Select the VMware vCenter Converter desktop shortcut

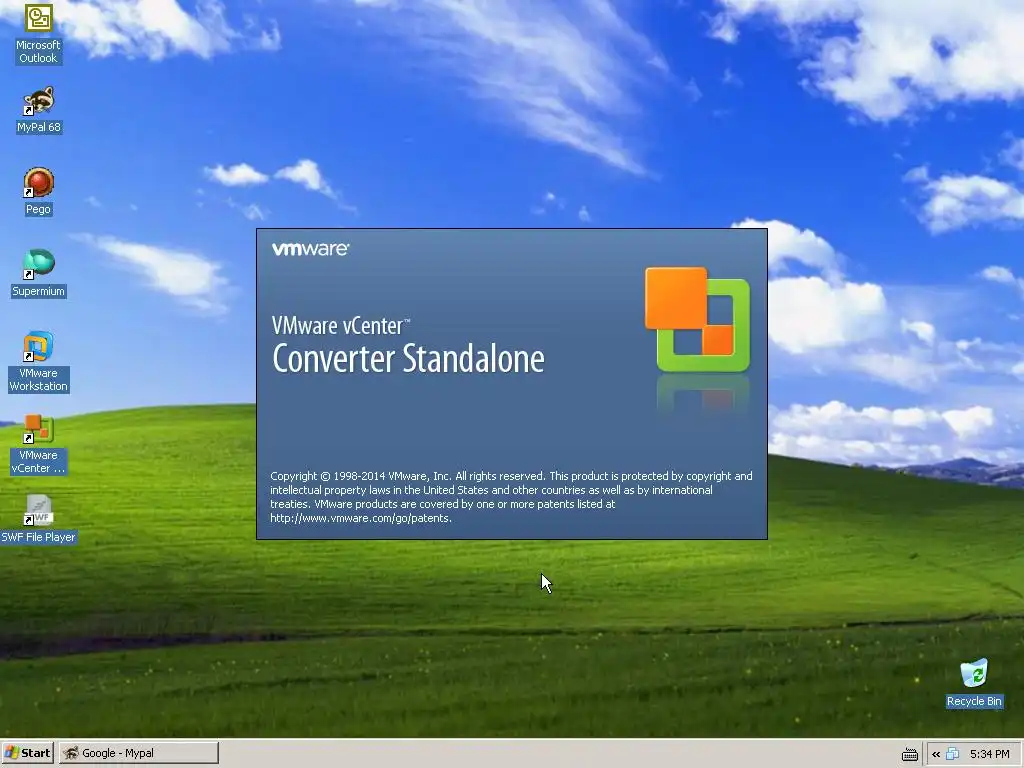(x=39, y=444)
